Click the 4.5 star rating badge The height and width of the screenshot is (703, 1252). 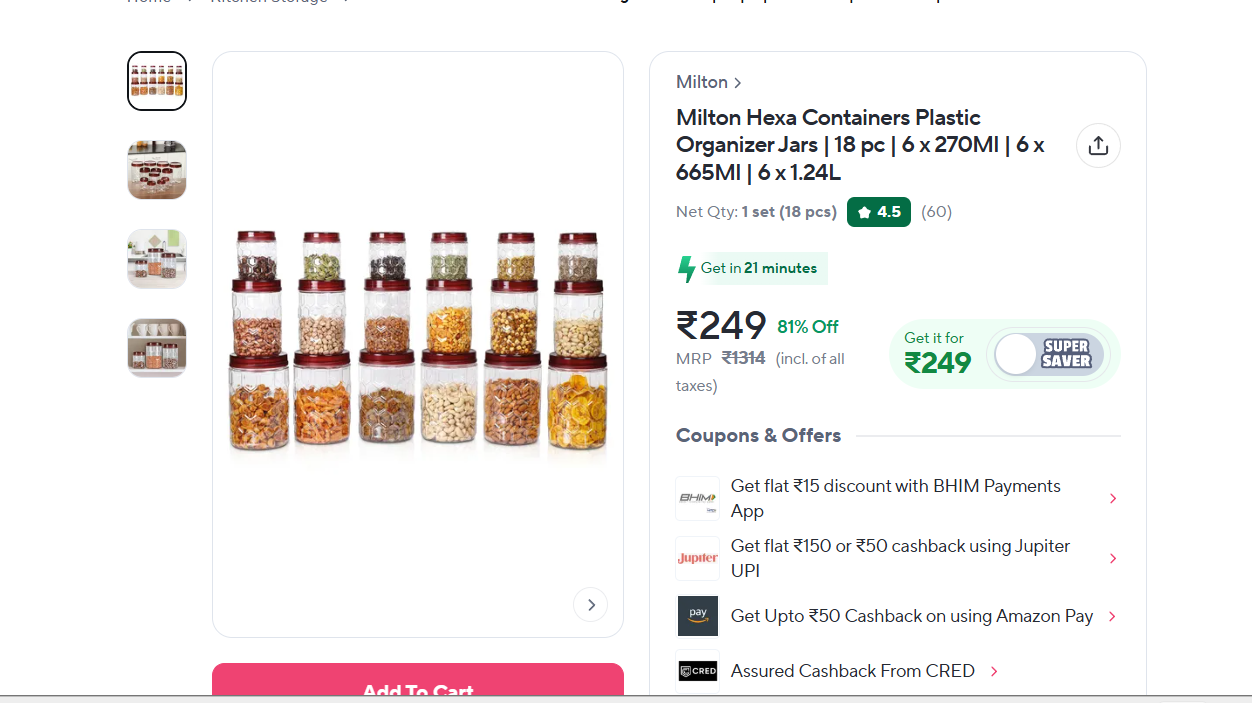coord(878,212)
